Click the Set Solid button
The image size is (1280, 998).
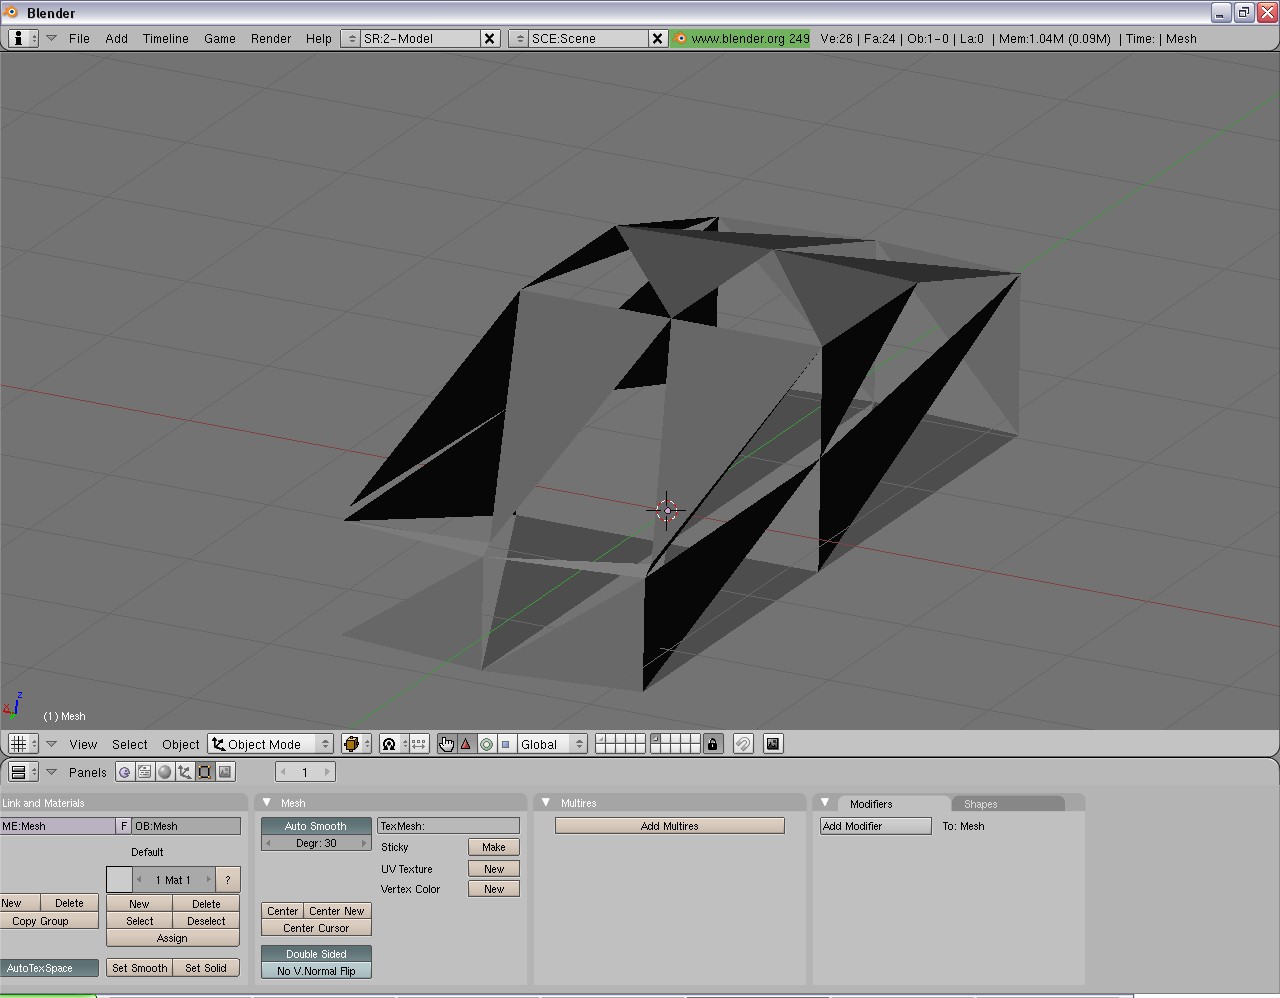206,968
